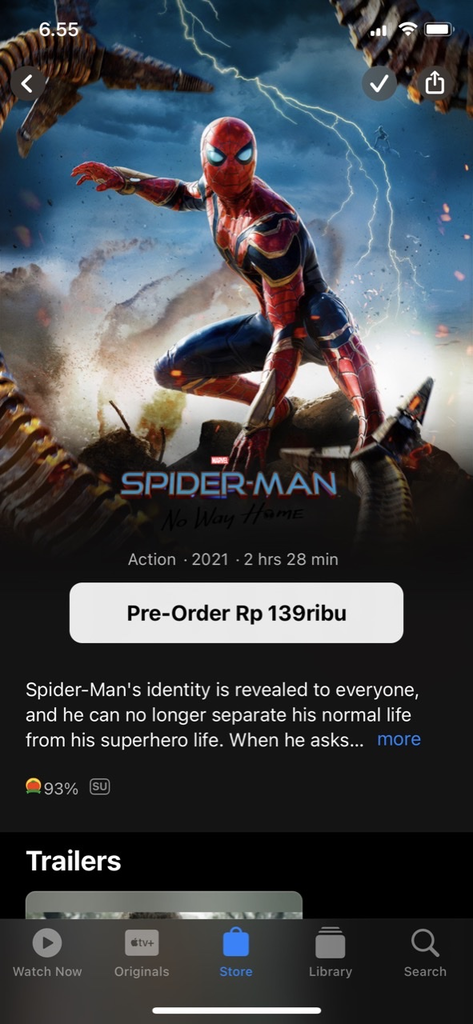
Task: Tap the cellular signal bars icon
Action: [x=378, y=31]
